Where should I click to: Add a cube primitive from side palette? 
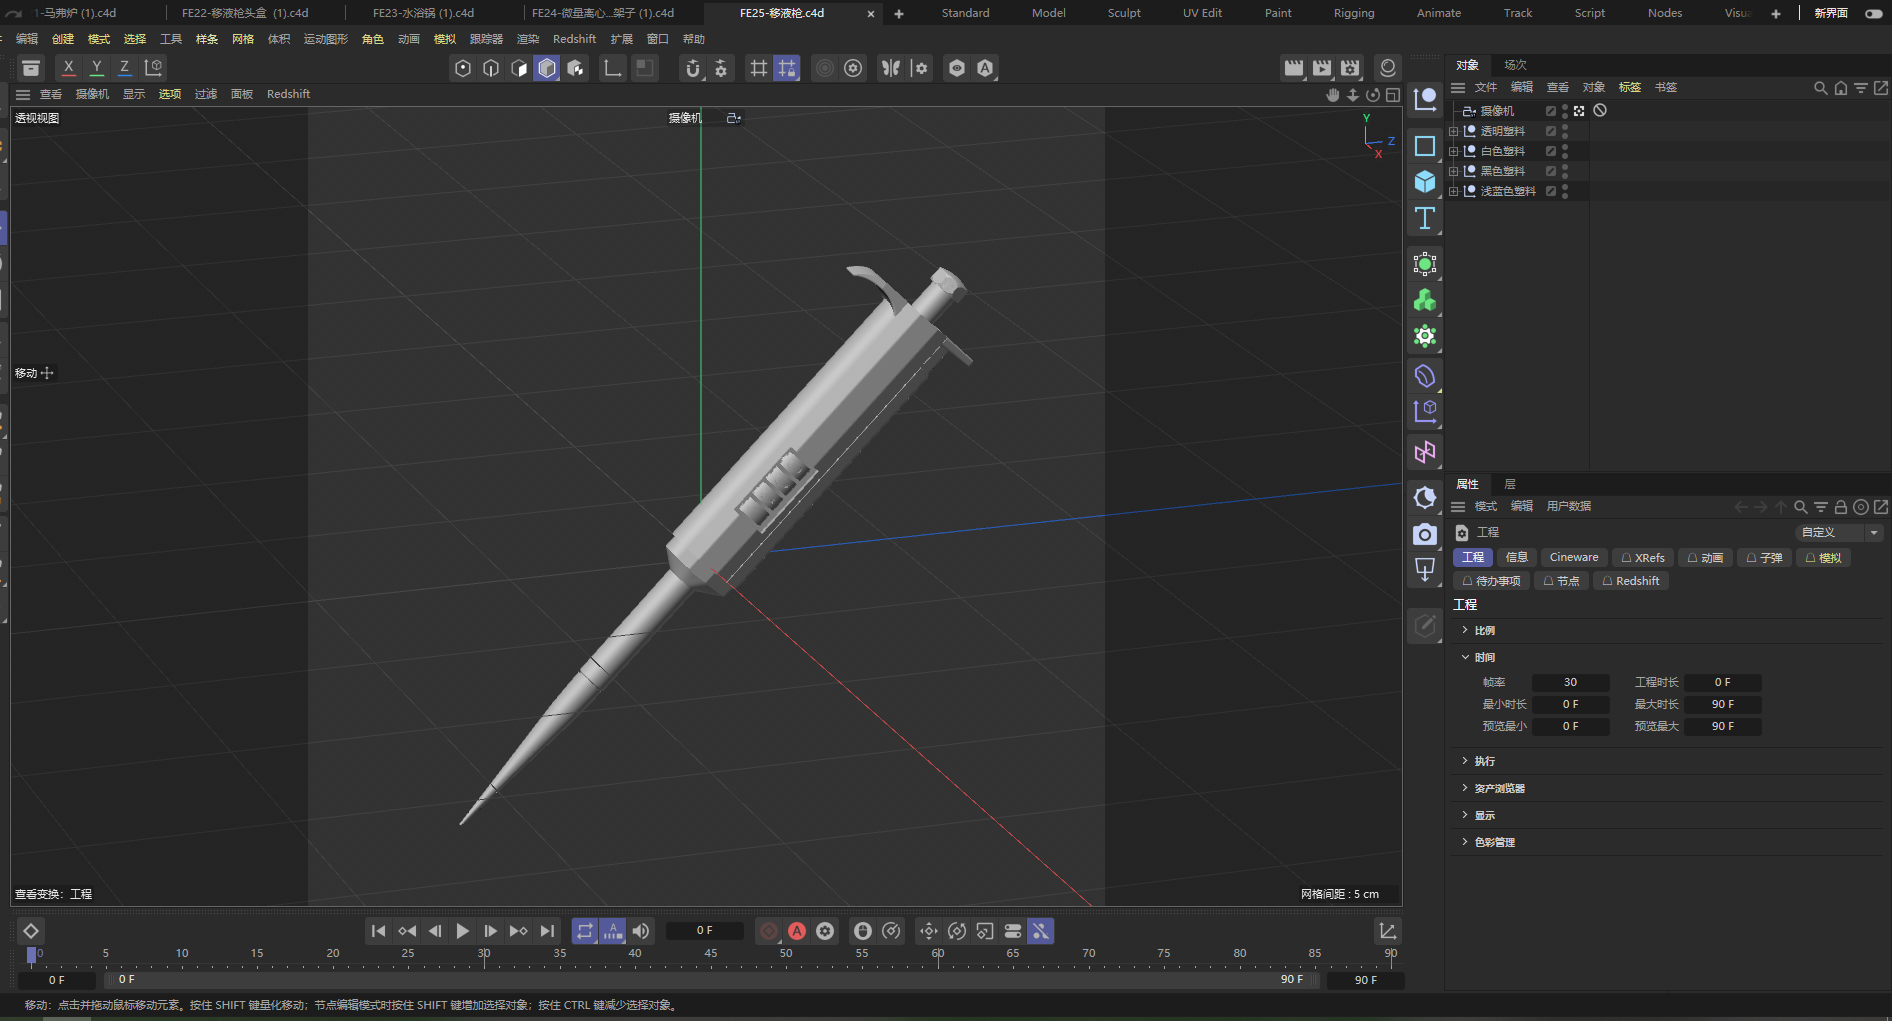coord(1425,182)
